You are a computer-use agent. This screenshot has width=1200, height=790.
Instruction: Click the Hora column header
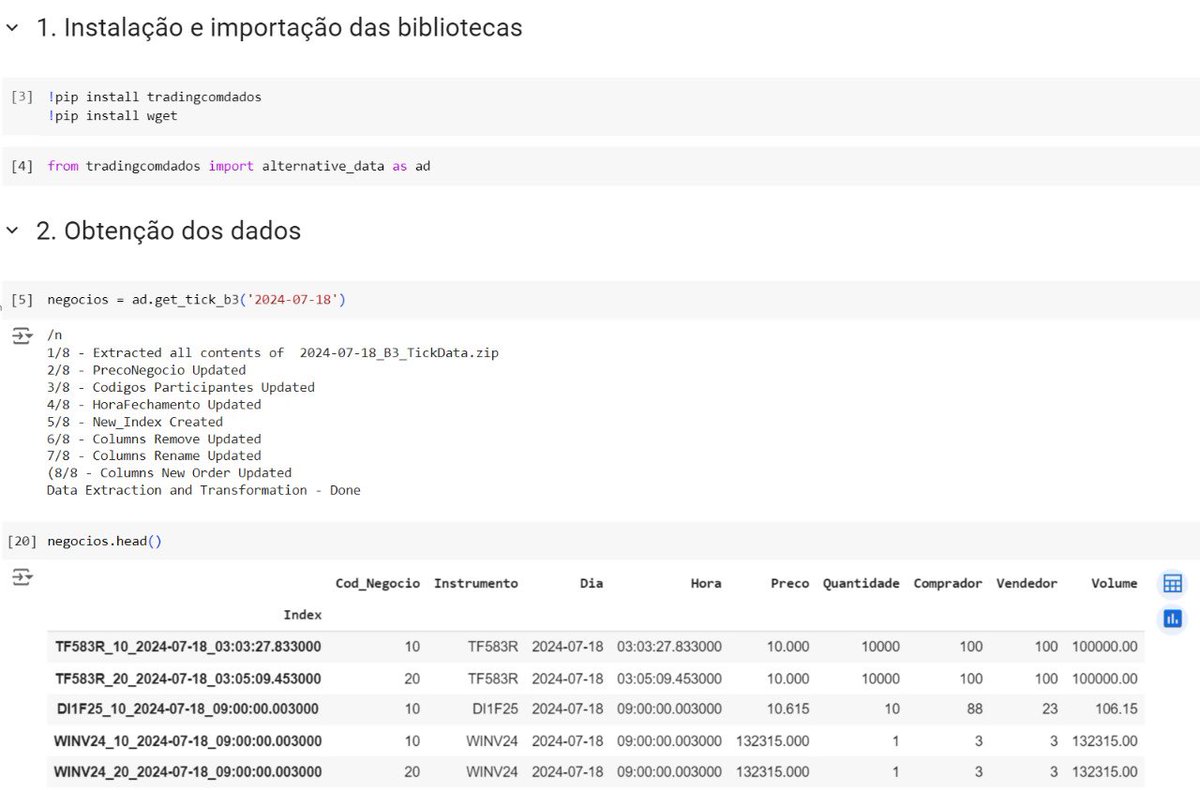click(705, 583)
